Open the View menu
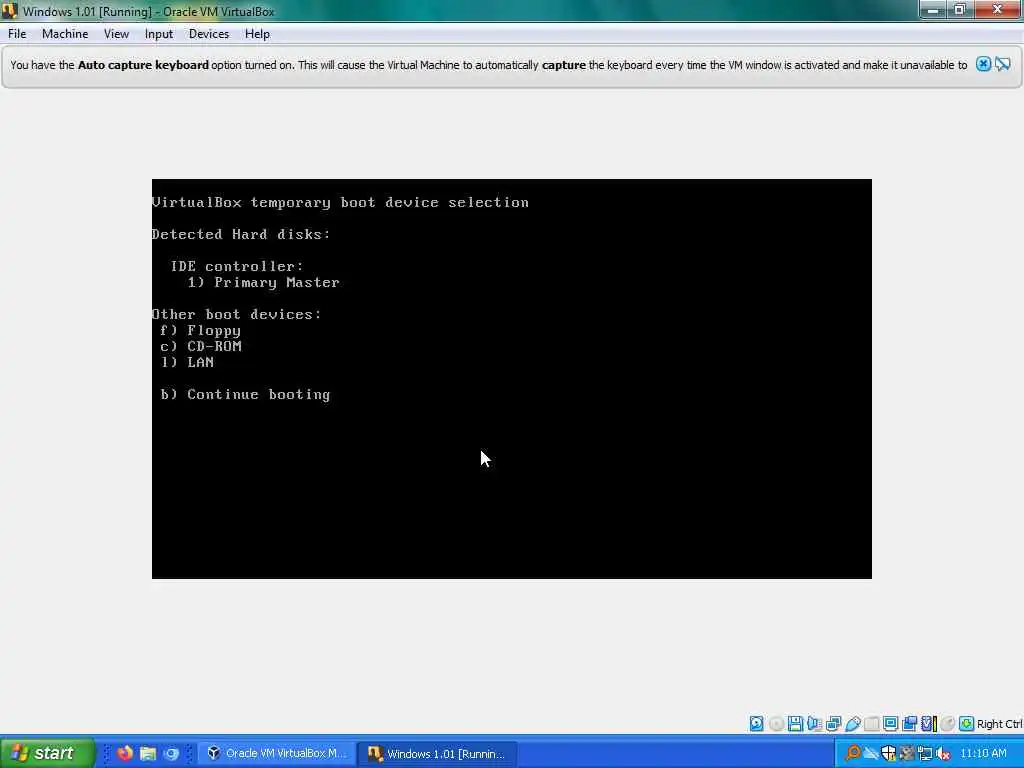 pyautogui.click(x=116, y=34)
